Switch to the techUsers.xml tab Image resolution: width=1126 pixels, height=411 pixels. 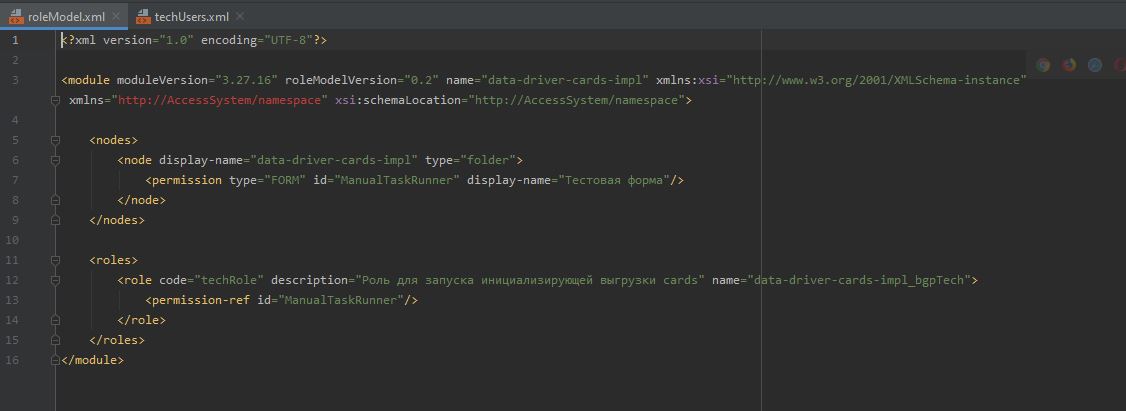click(191, 17)
